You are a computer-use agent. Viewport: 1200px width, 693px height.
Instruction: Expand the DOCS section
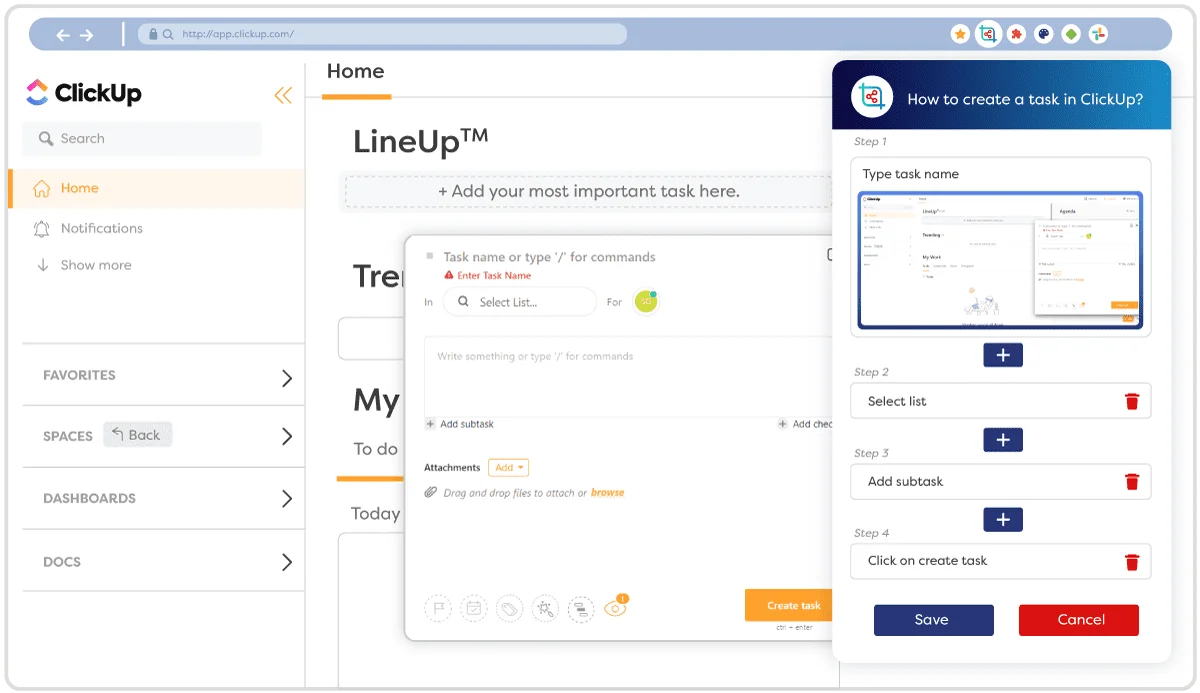click(x=287, y=562)
